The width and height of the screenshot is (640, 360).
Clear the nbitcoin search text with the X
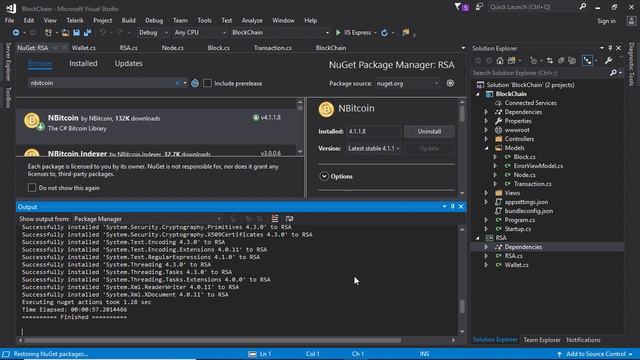(177, 83)
